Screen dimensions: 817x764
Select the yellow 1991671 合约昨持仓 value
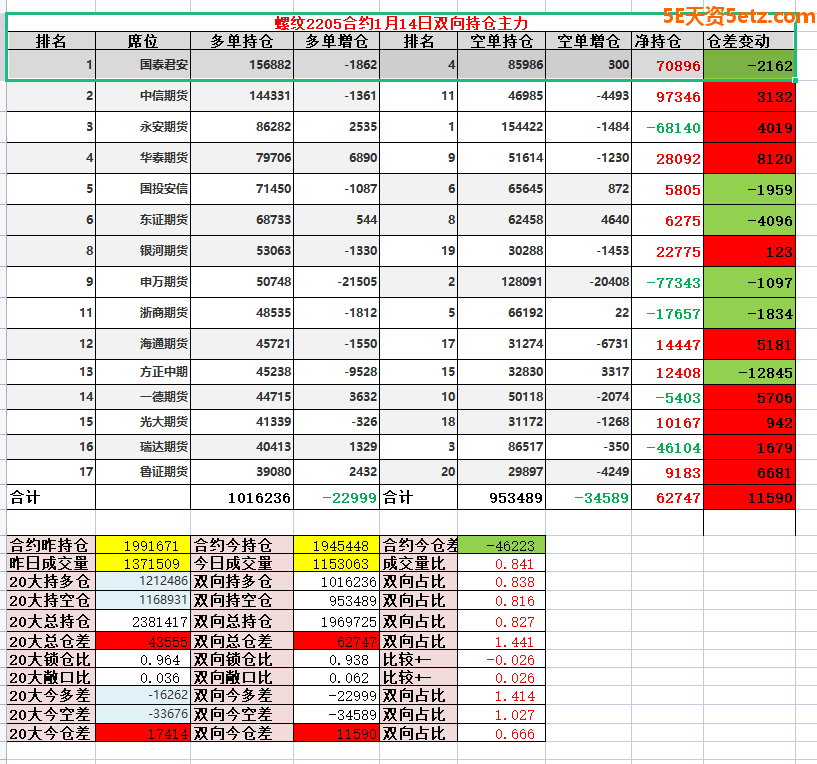pyautogui.click(x=151, y=546)
